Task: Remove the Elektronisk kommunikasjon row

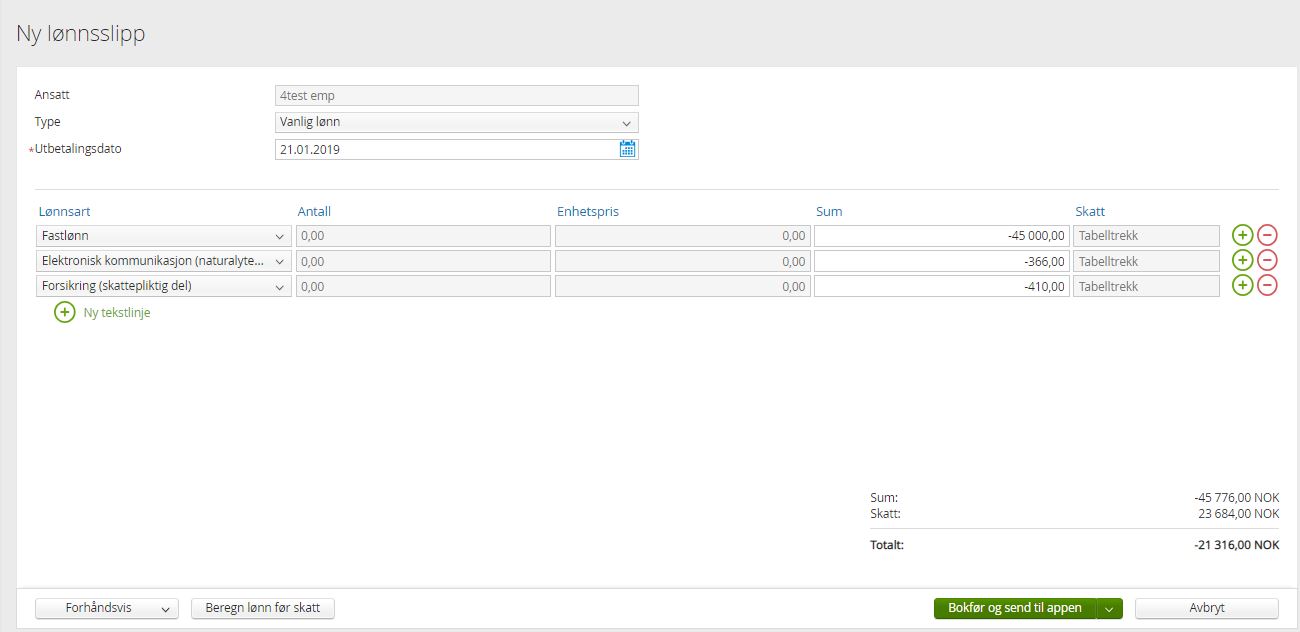Action: tap(1267, 261)
